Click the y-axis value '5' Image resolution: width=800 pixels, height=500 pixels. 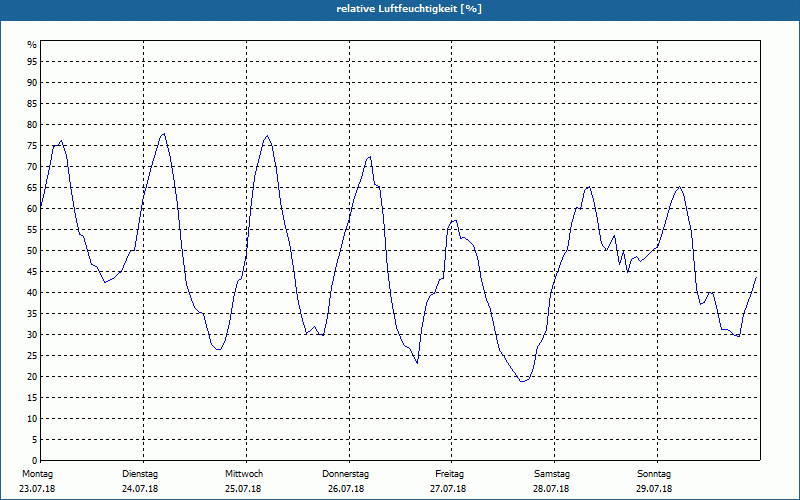point(35,440)
